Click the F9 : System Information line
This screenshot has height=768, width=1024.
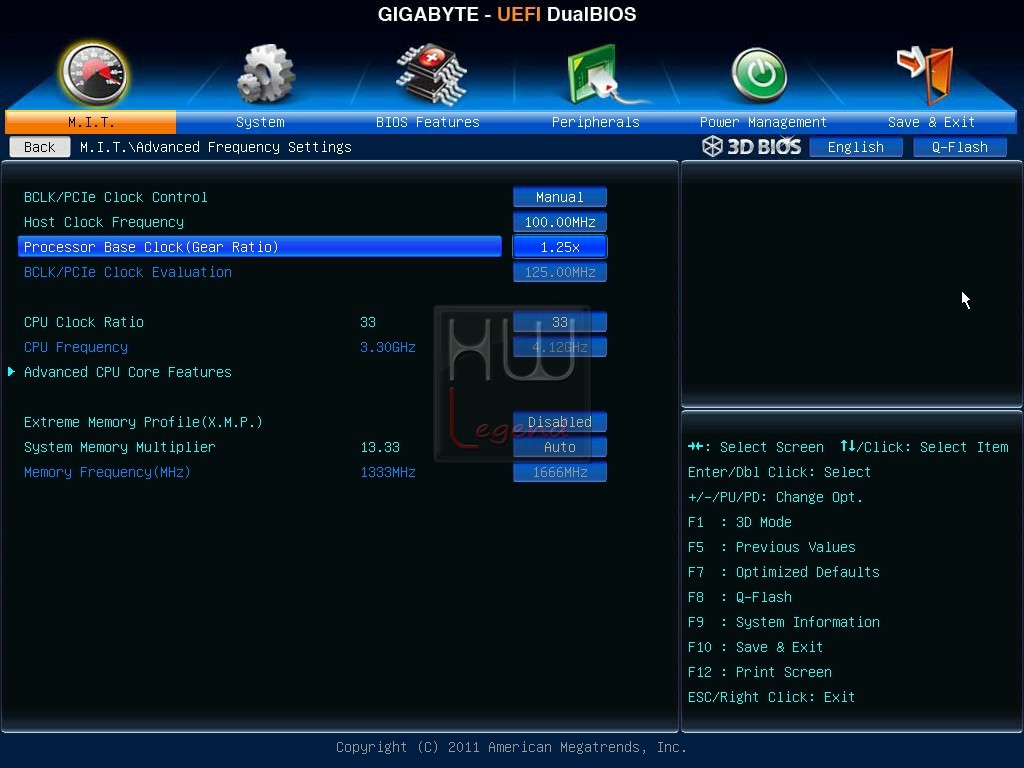click(784, 622)
